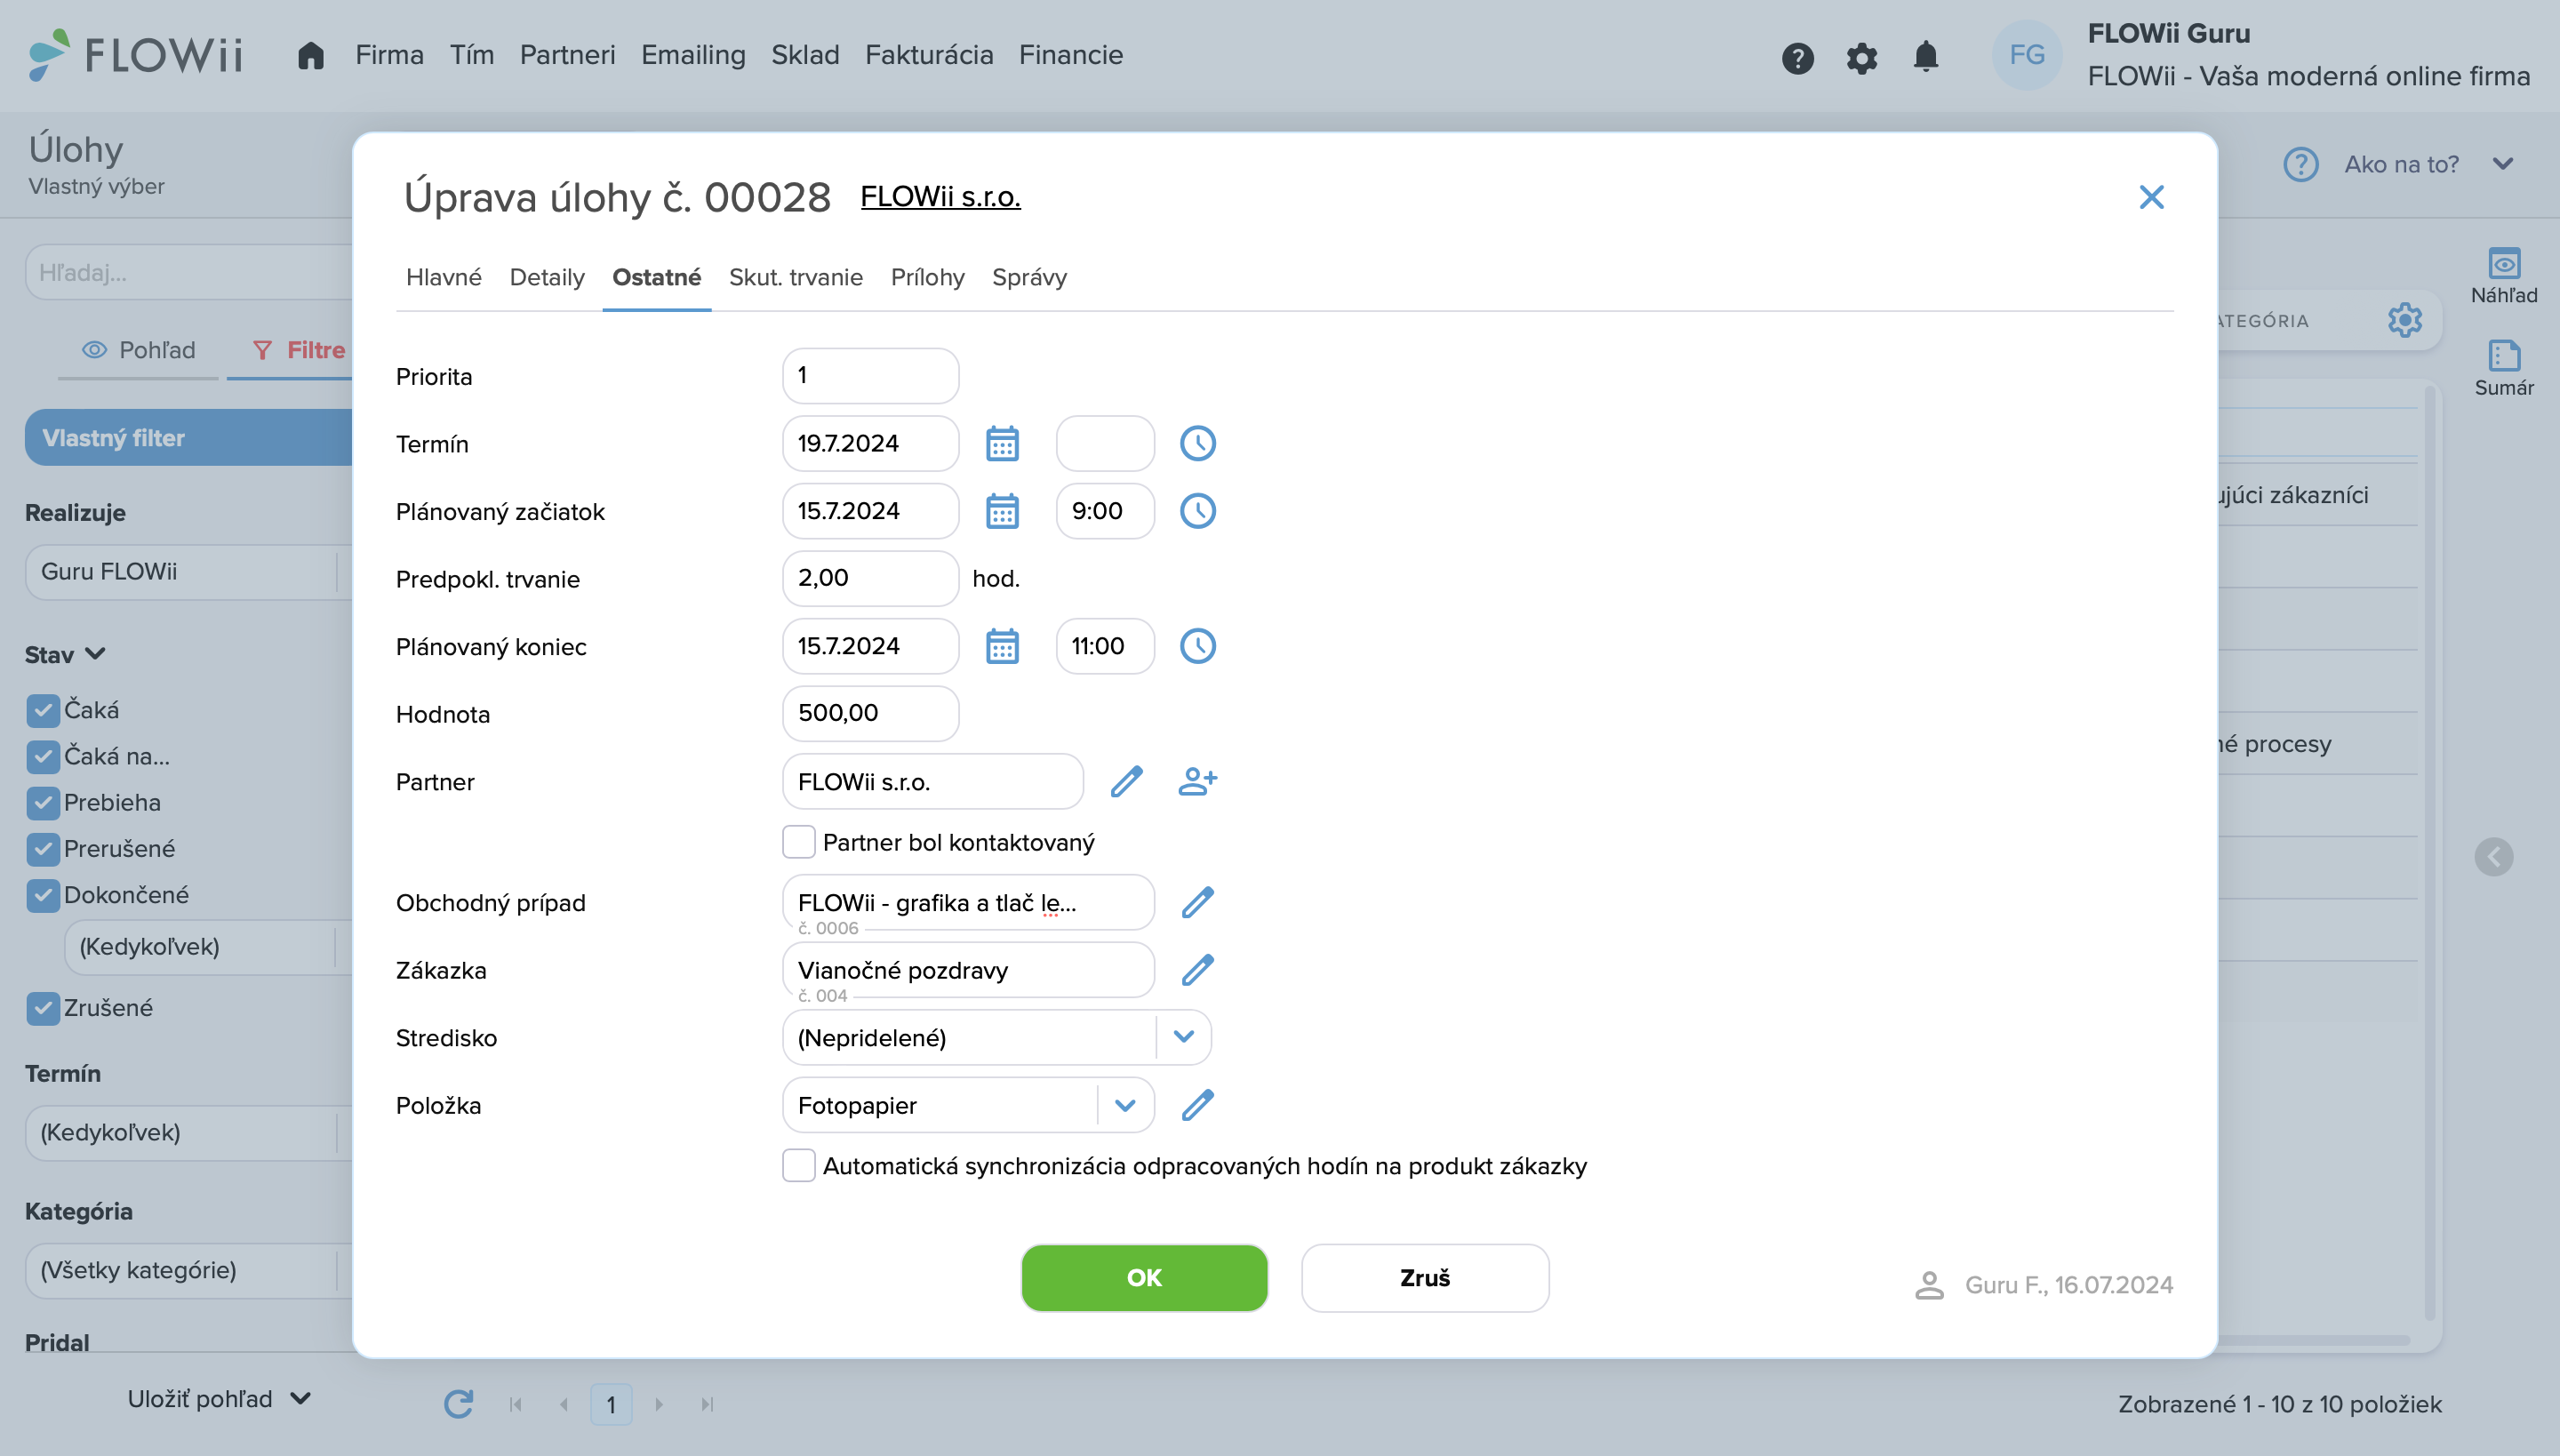The image size is (2560, 1456).
Task: Click the FLOWii logo
Action: (x=136, y=54)
